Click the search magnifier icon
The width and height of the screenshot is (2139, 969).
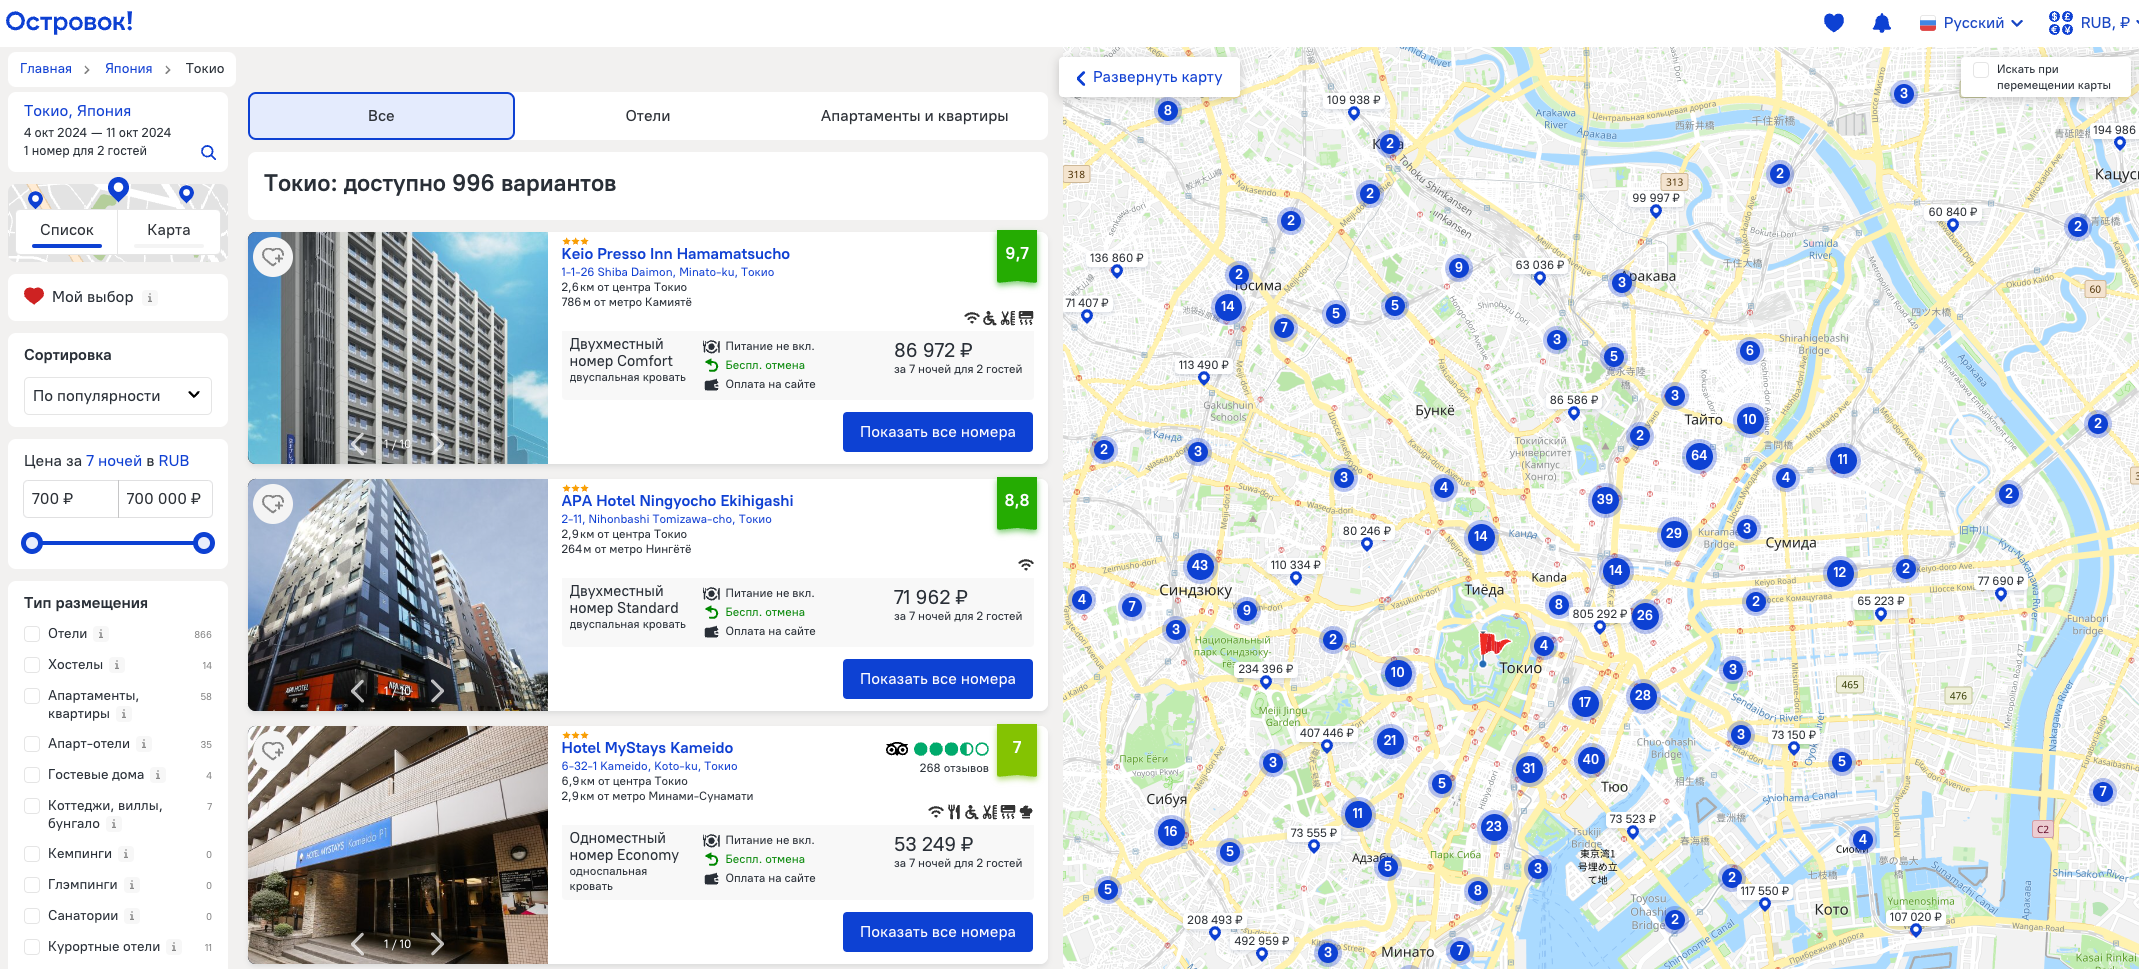coord(208,152)
